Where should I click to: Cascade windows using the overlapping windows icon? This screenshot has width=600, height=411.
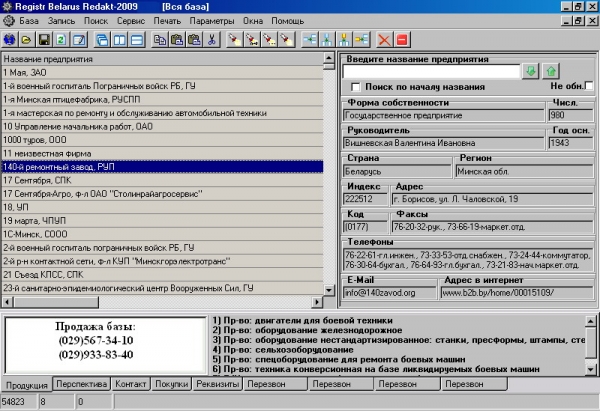click(x=103, y=40)
